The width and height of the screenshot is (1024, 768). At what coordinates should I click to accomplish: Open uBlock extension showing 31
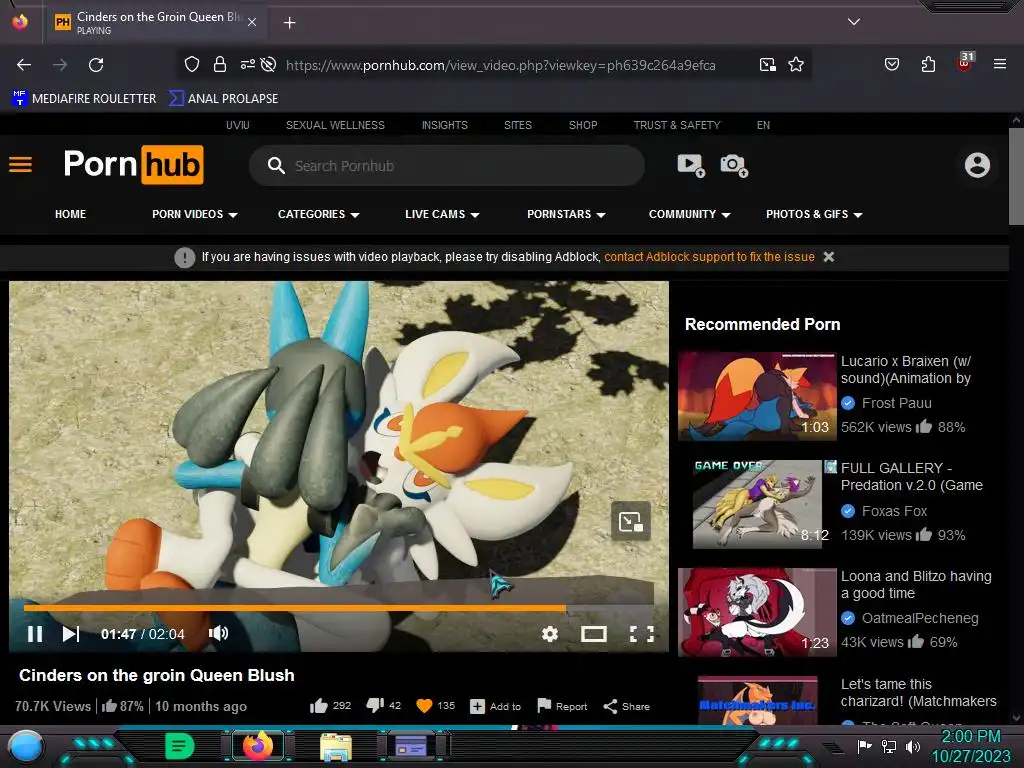965,63
